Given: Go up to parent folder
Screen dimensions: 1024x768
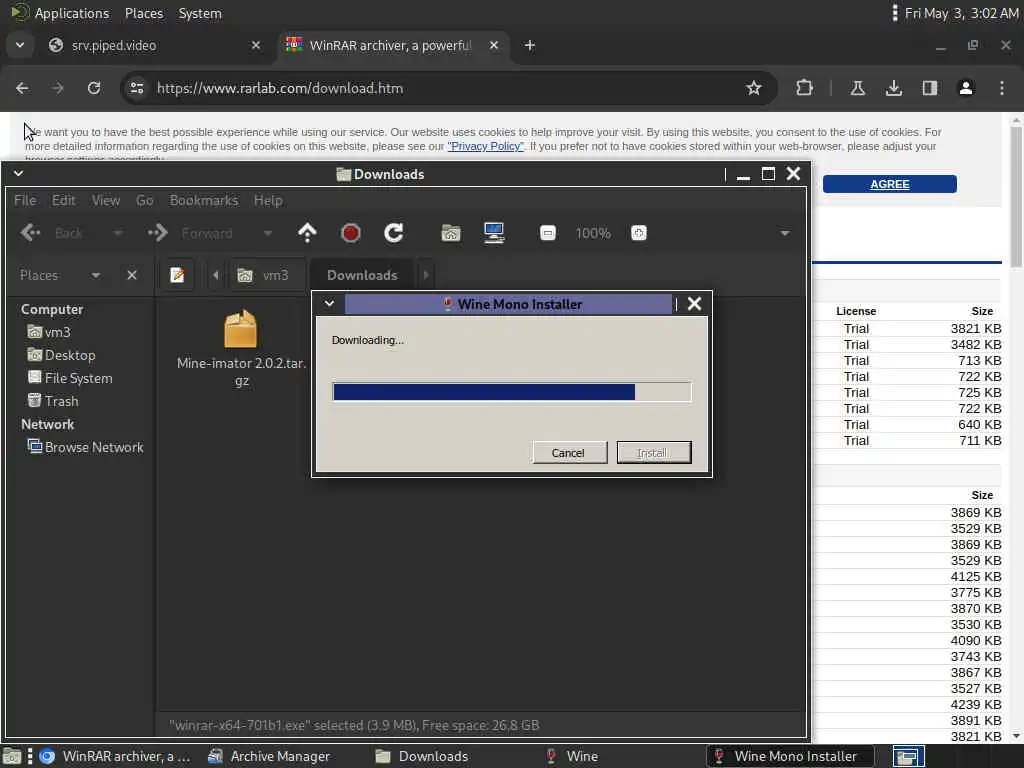Looking at the screenshot, I should pos(307,233).
